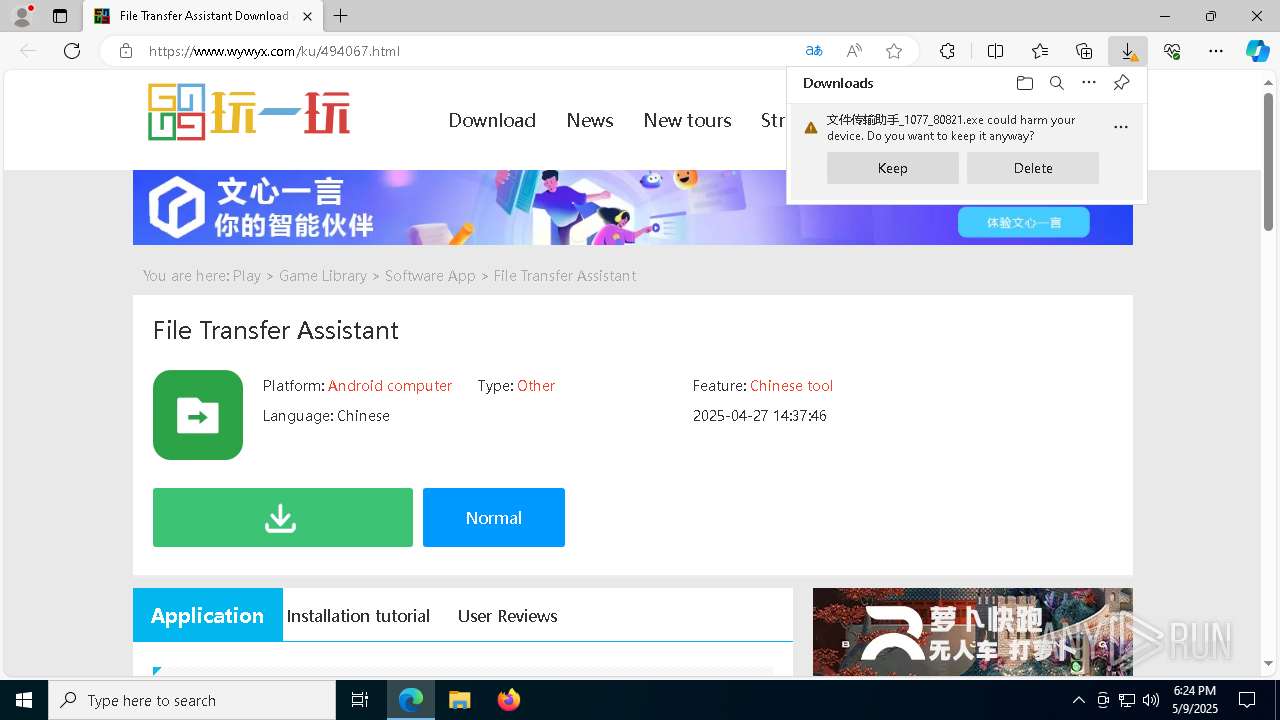
Task: Toggle split screen icon
Action: coord(995,51)
